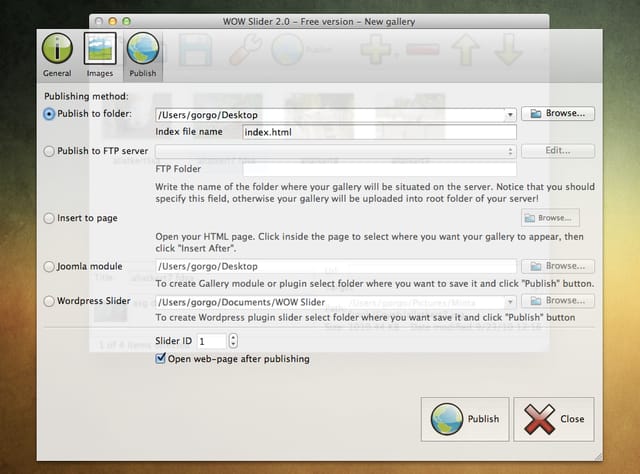Click the FTP Folder input field
This screenshot has height=474, width=640.
pyautogui.click(x=379, y=169)
